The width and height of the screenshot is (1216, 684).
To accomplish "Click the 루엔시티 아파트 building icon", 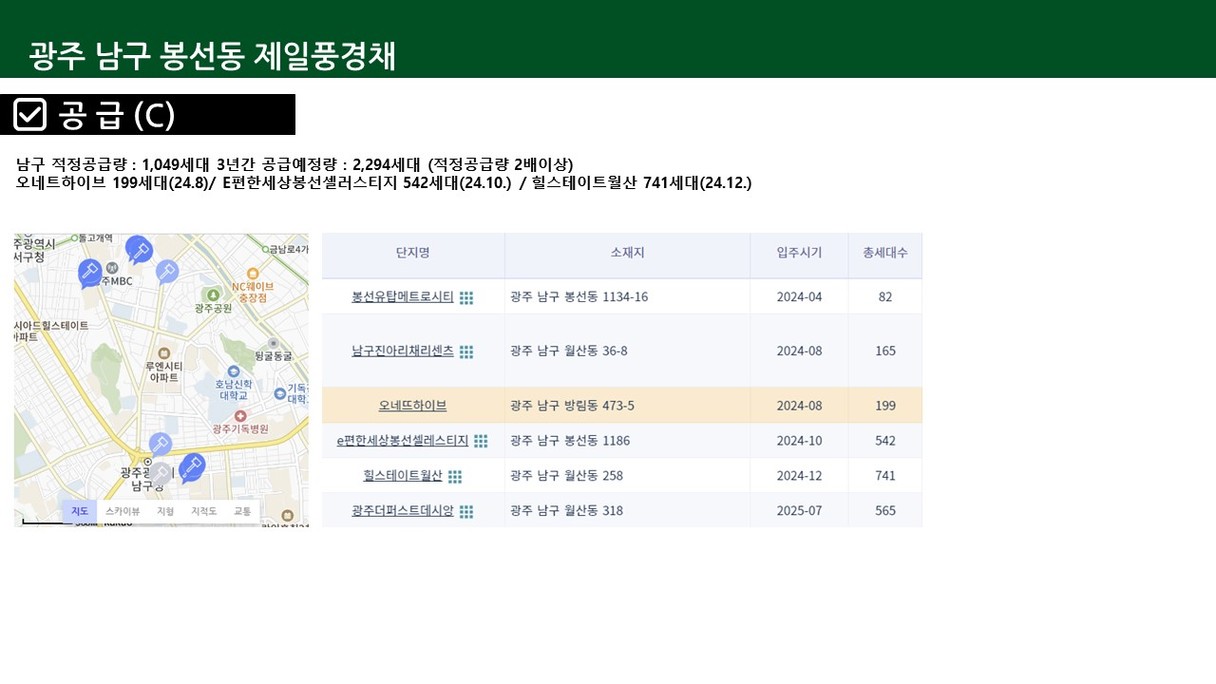I will (164, 352).
